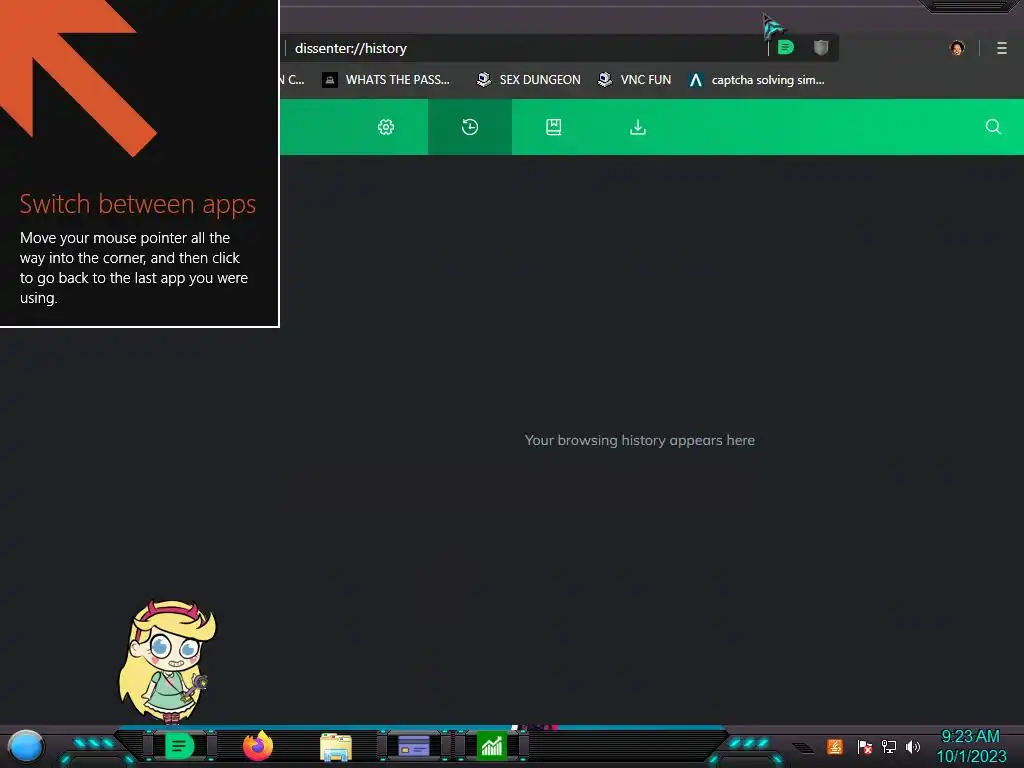Open the volume speaker tray icon
Screen dimensions: 1024x768
point(912,746)
